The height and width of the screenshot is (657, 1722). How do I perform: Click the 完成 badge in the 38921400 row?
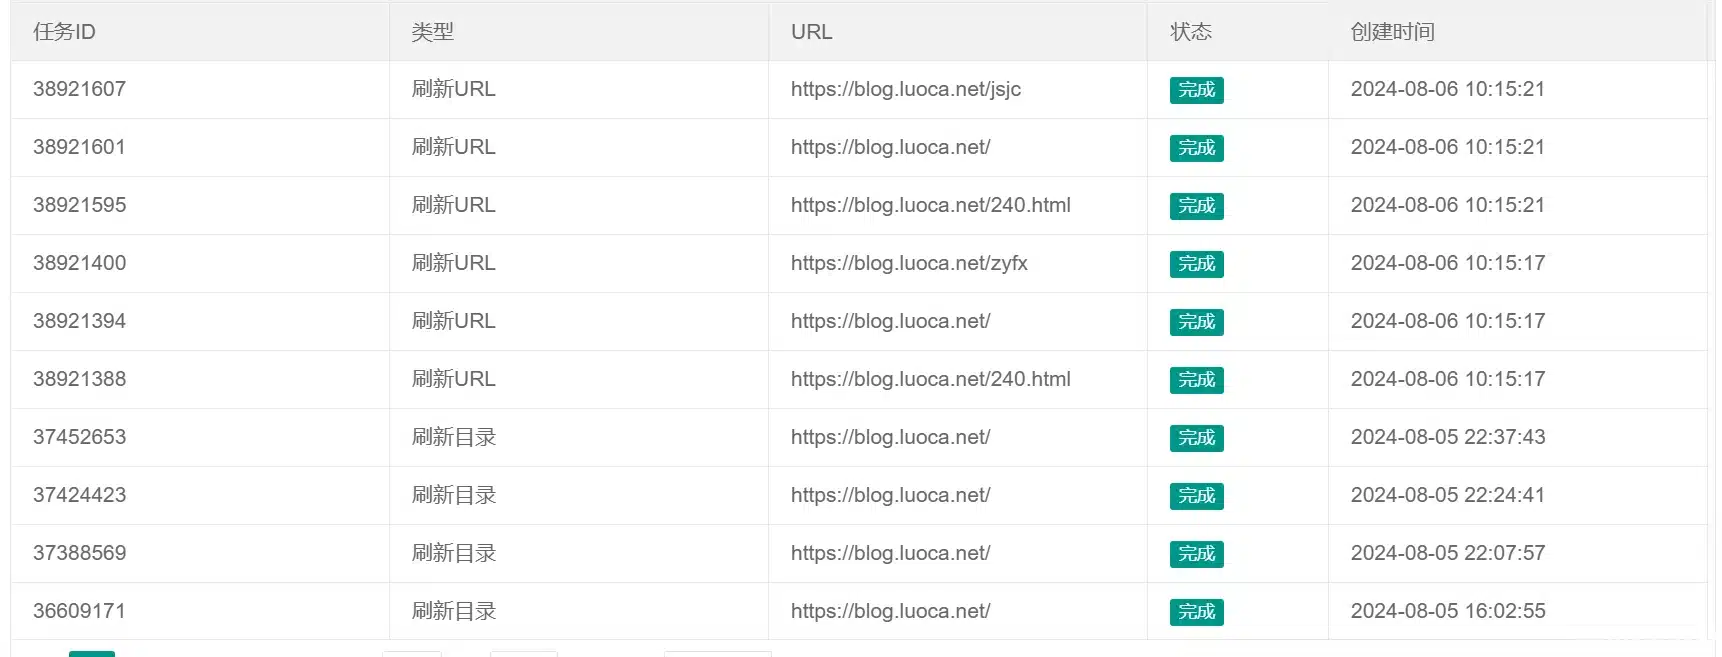point(1196,264)
